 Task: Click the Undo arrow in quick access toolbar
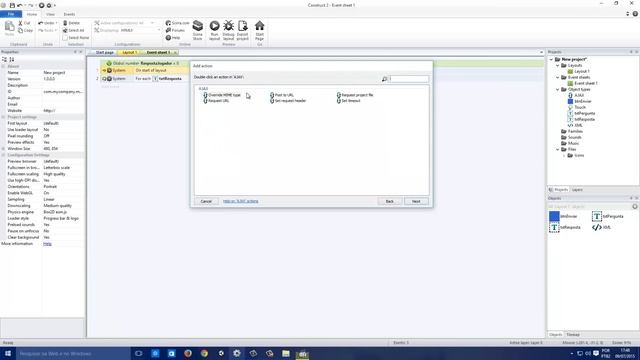pos(20,5)
